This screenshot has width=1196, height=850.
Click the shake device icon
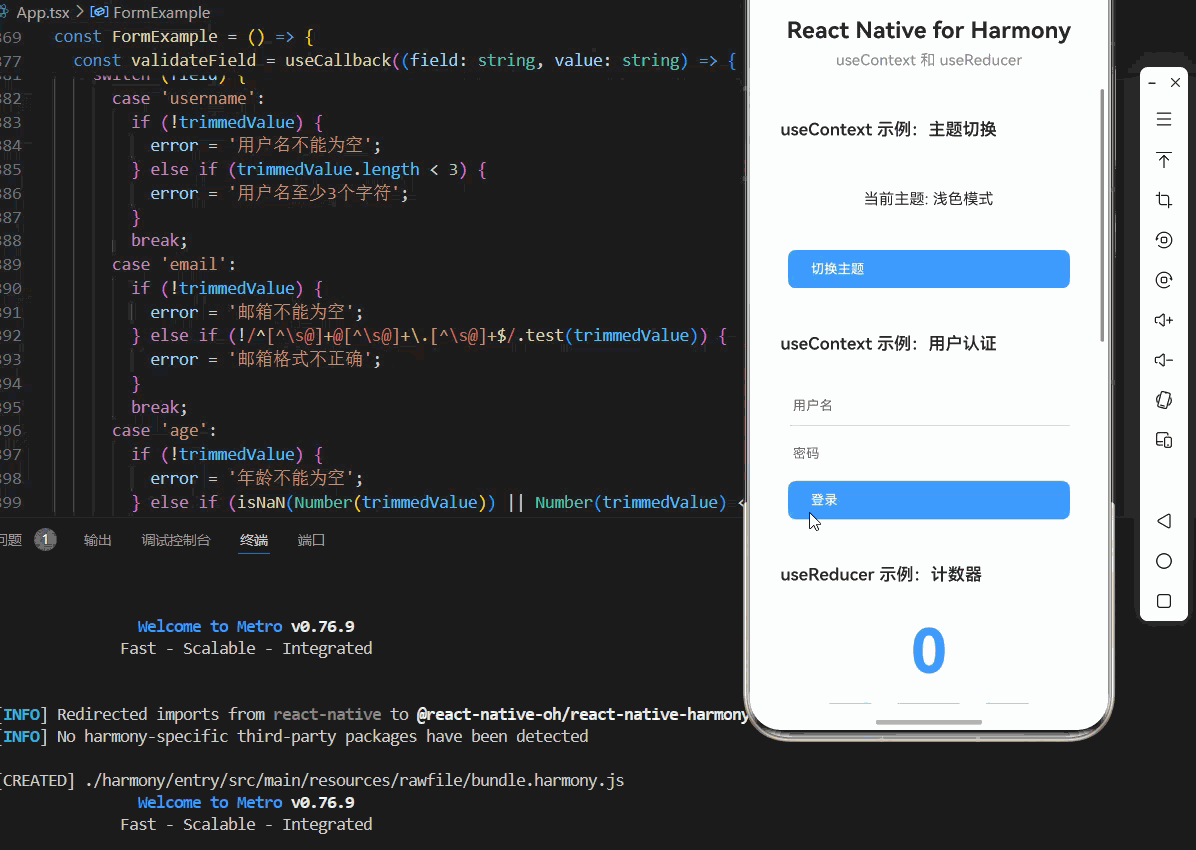(x=1164, y=400)
